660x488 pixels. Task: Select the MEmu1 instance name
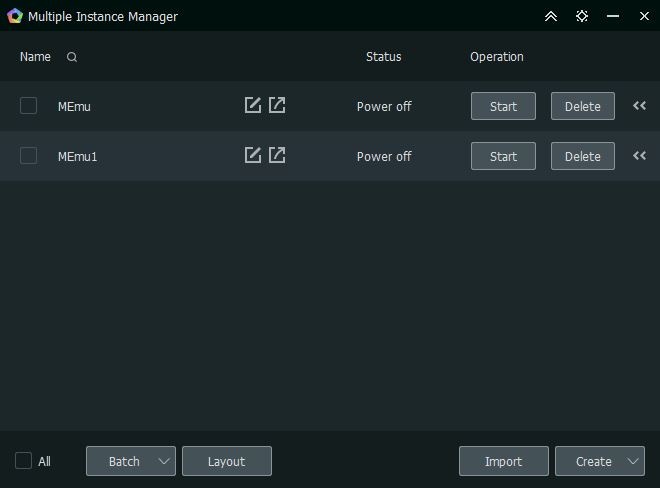tap(77, 157)
